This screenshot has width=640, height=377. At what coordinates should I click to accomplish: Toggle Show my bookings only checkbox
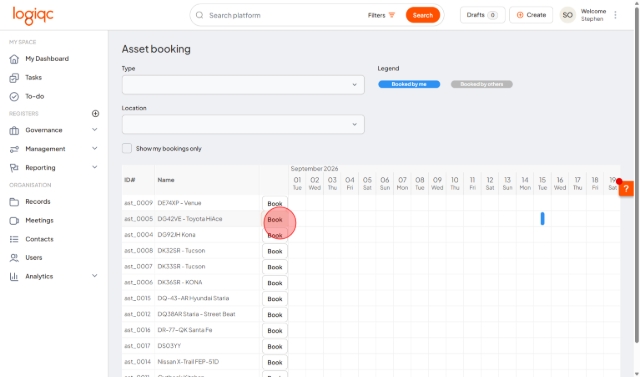point(127,148)
